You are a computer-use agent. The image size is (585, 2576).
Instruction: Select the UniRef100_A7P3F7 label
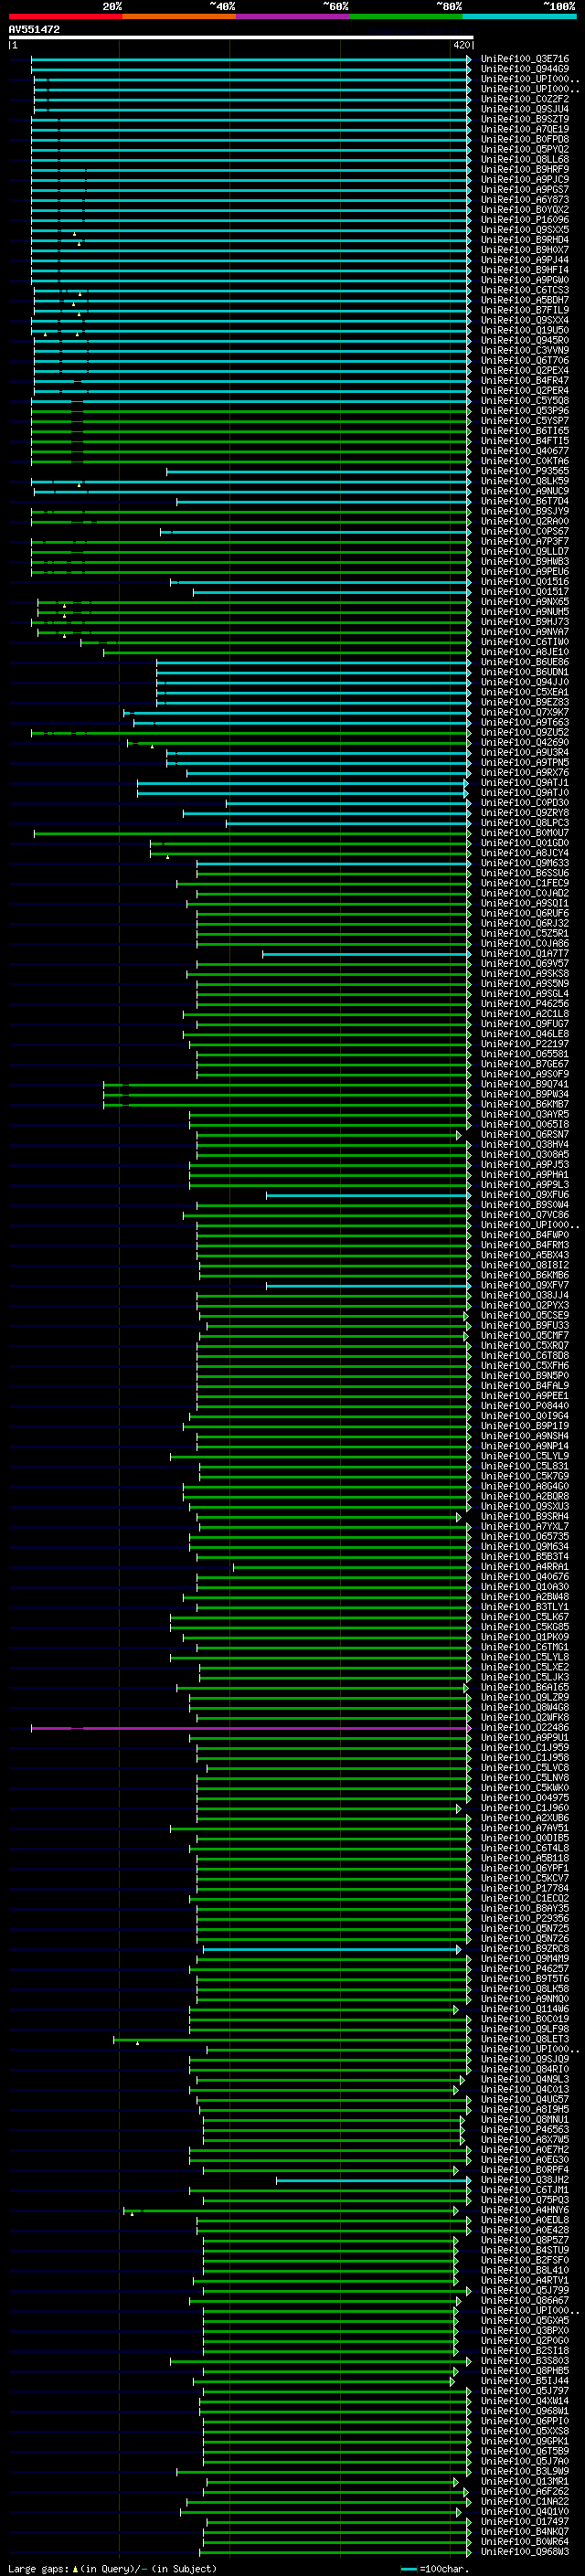point(524,542)
